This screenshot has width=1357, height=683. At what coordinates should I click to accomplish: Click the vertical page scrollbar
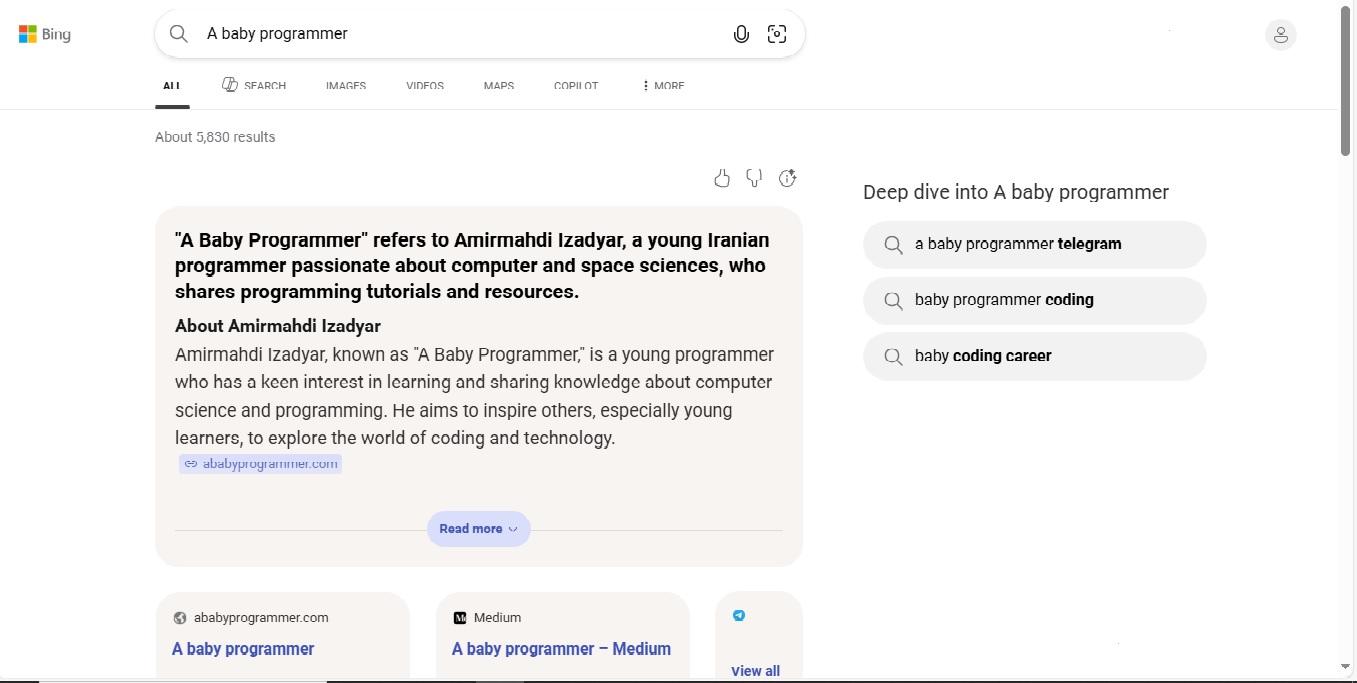pyautogui.click(x=1345, y=340)
